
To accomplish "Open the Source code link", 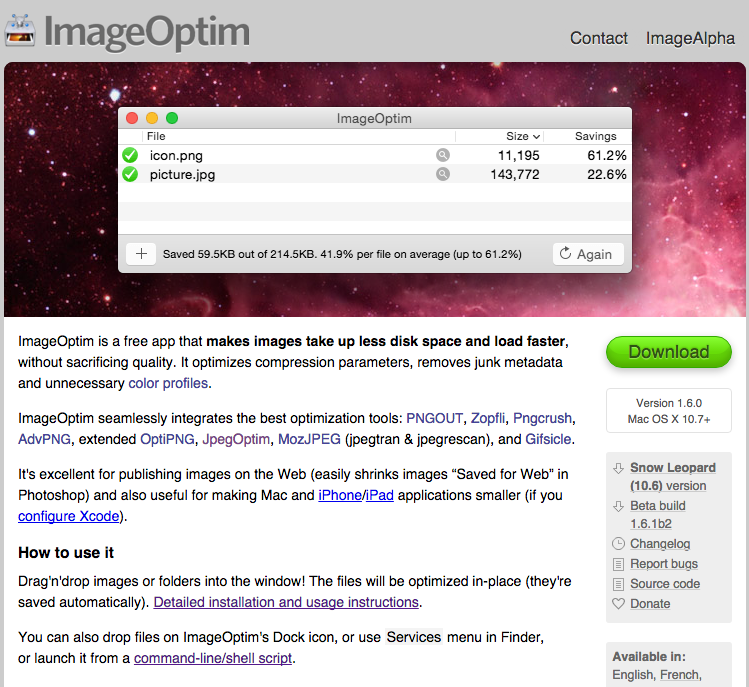I will coord(665,584).
